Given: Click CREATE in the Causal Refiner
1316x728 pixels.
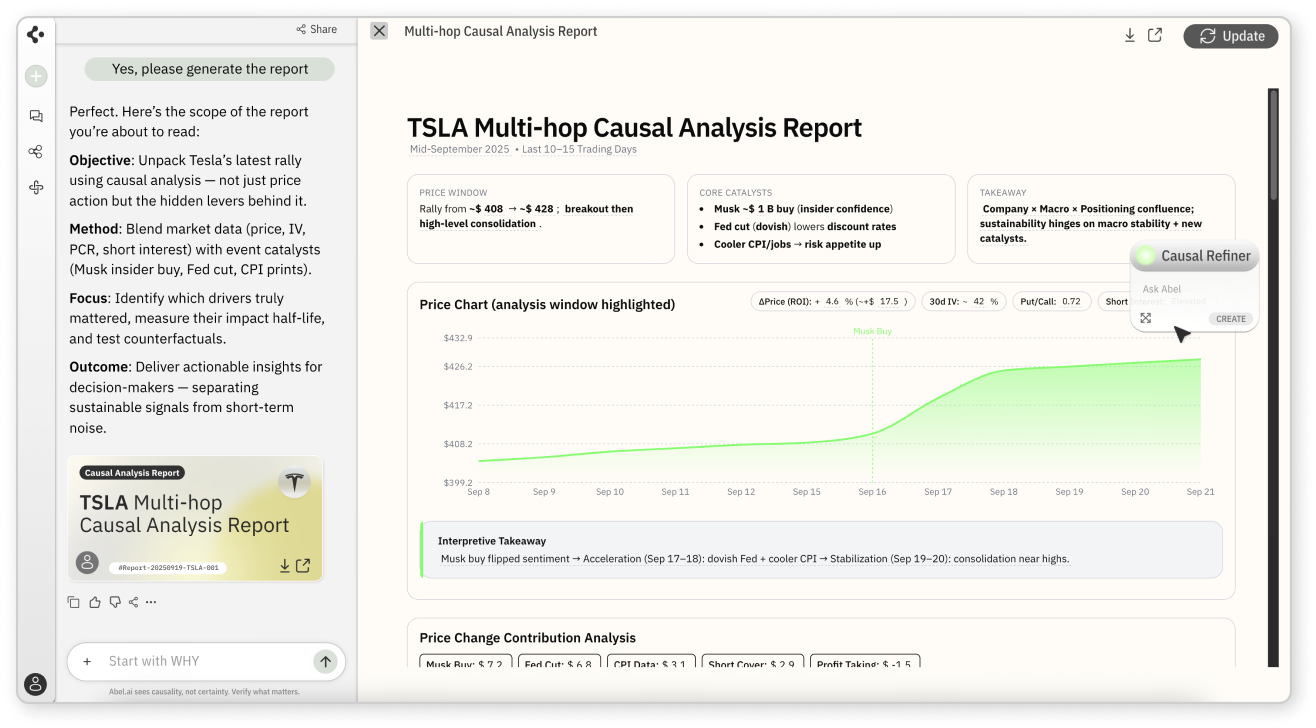Looking at the screenshot, I should click(x=1230, y=319).
